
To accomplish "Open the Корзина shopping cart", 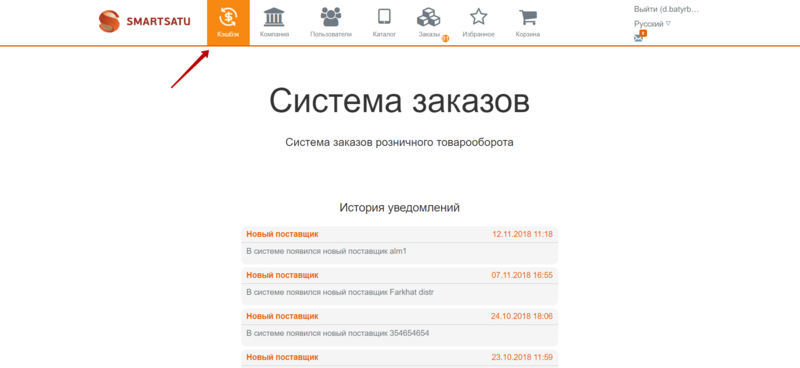I will click(x=528, y=22).
